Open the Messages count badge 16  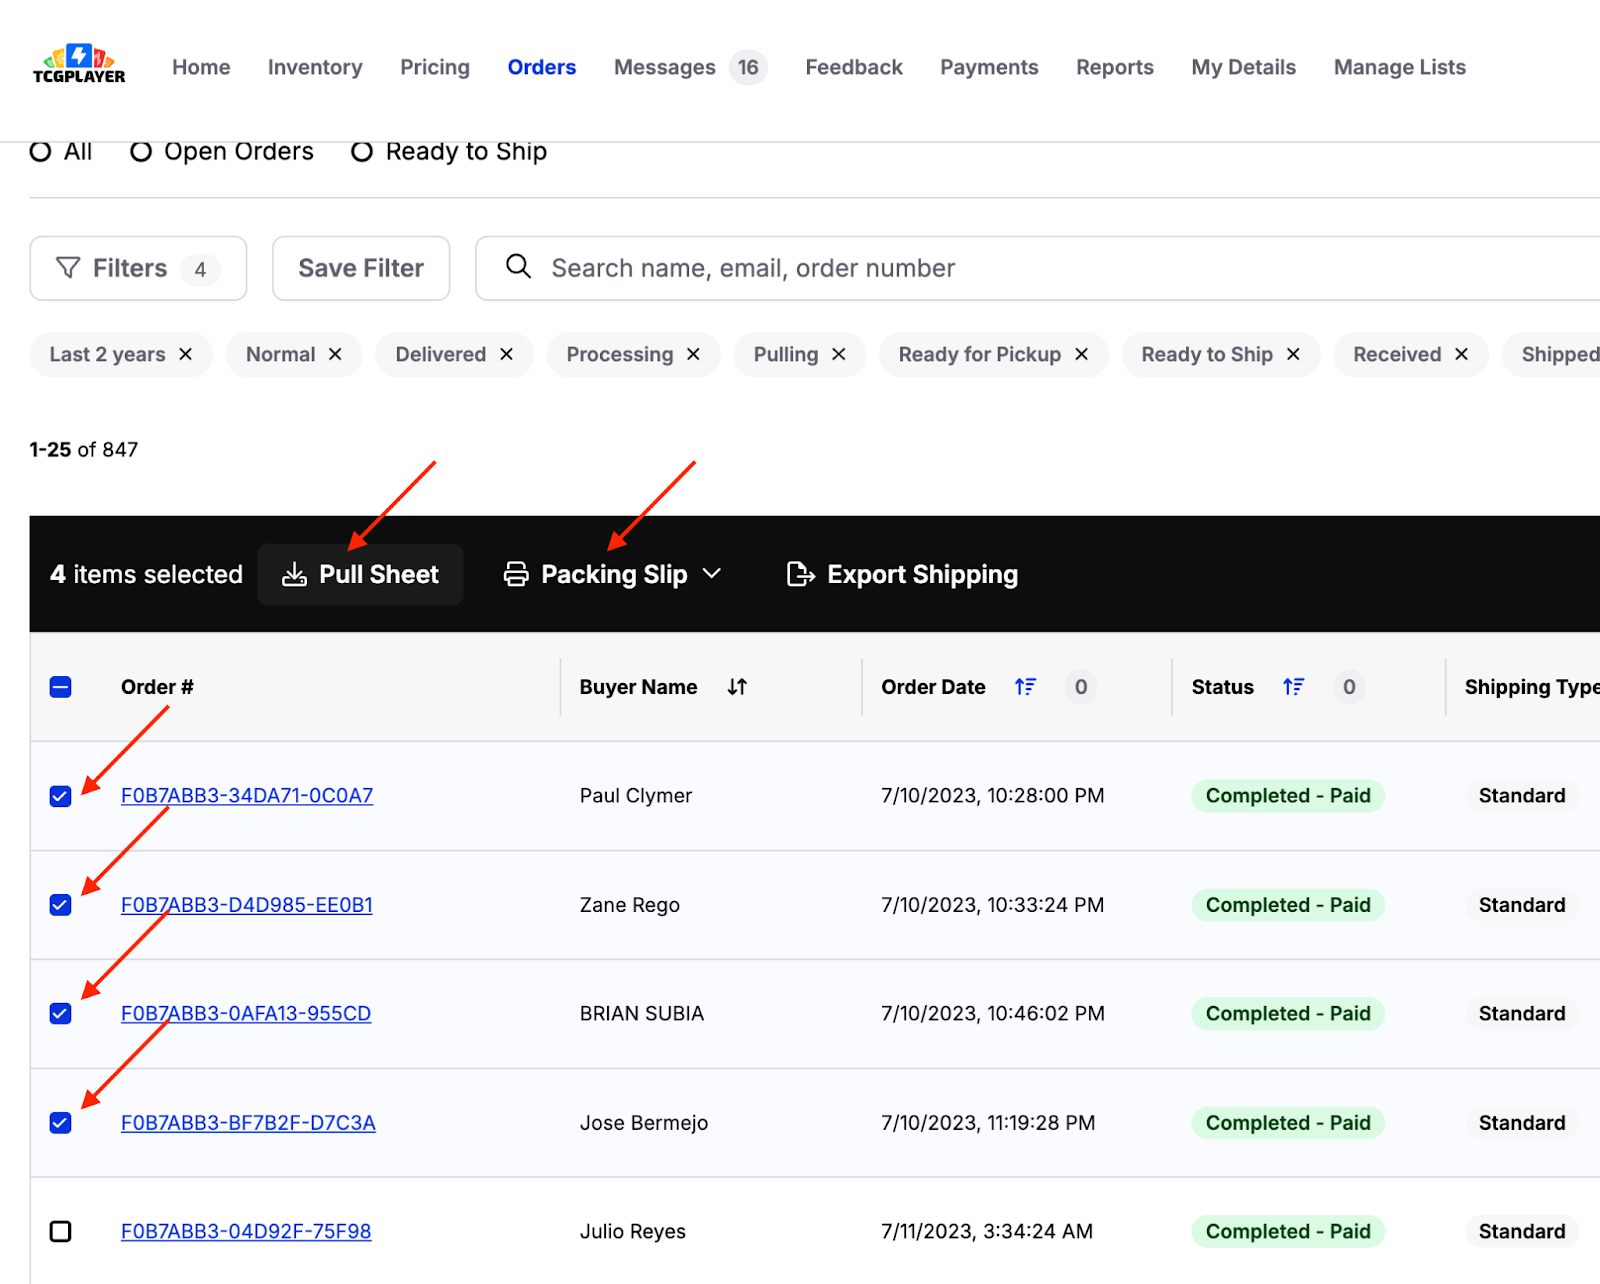click(x=748, y=67)
